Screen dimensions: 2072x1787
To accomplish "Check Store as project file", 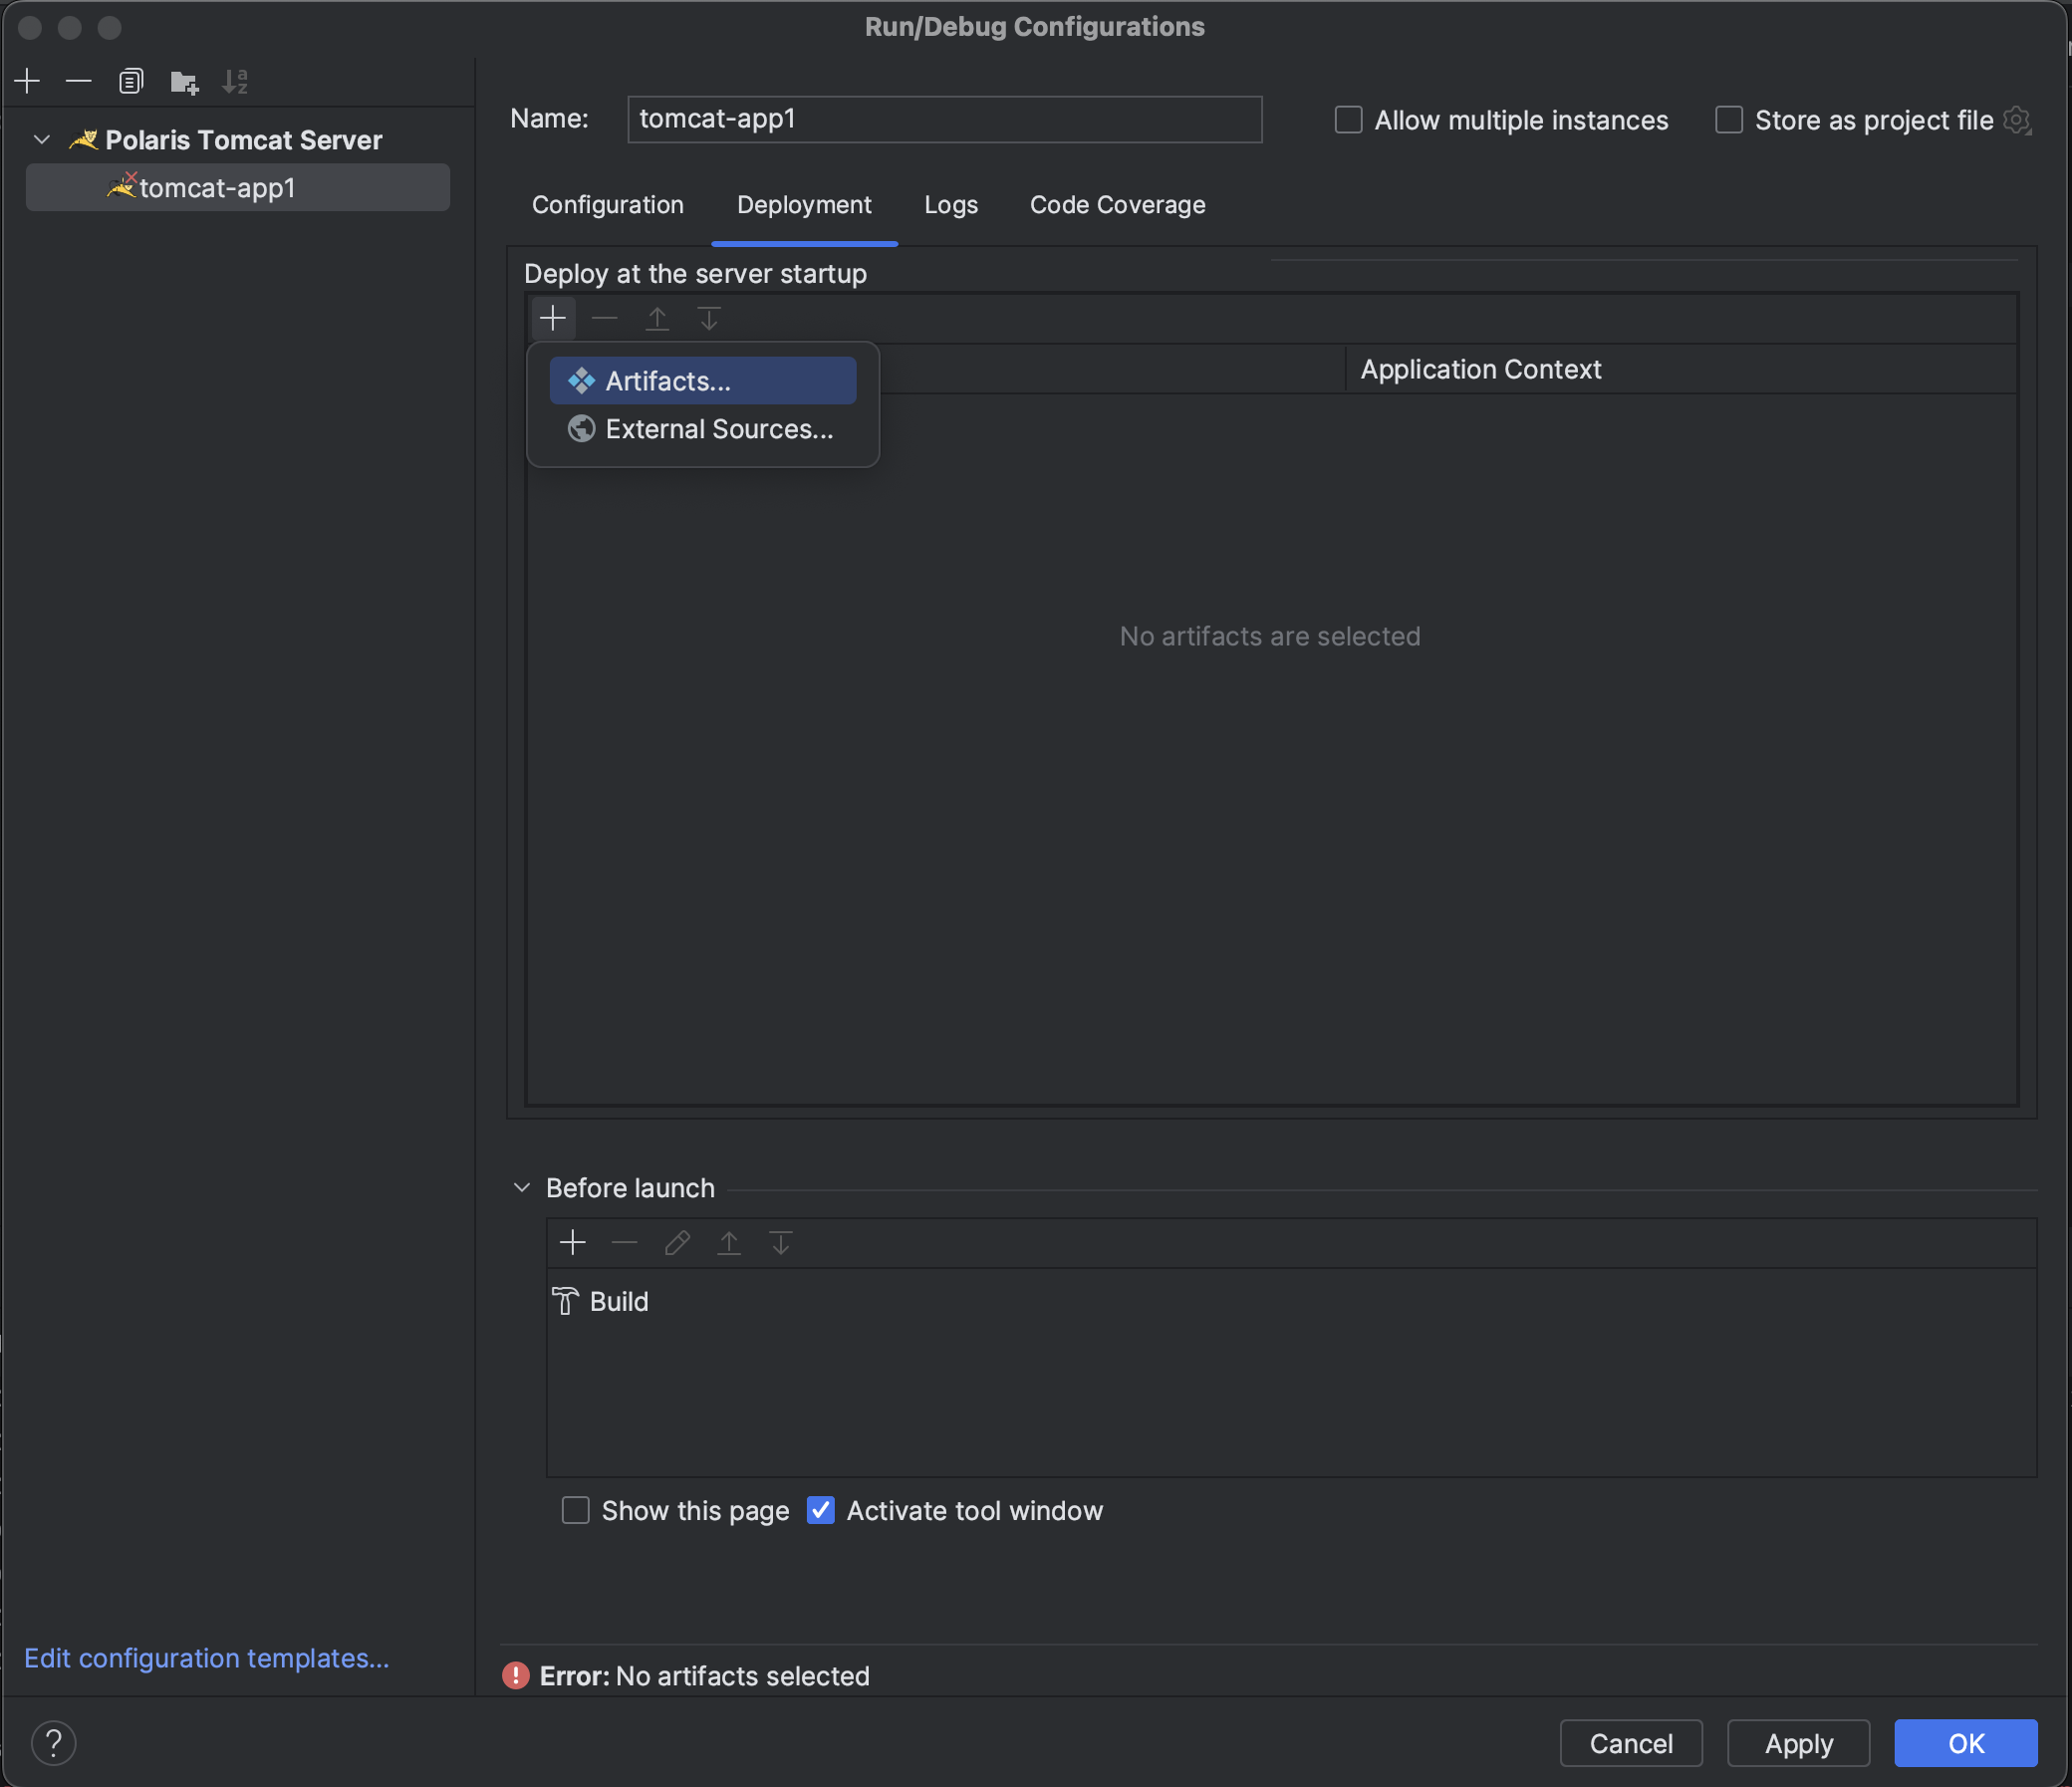I will click(x=1729, y=119).
